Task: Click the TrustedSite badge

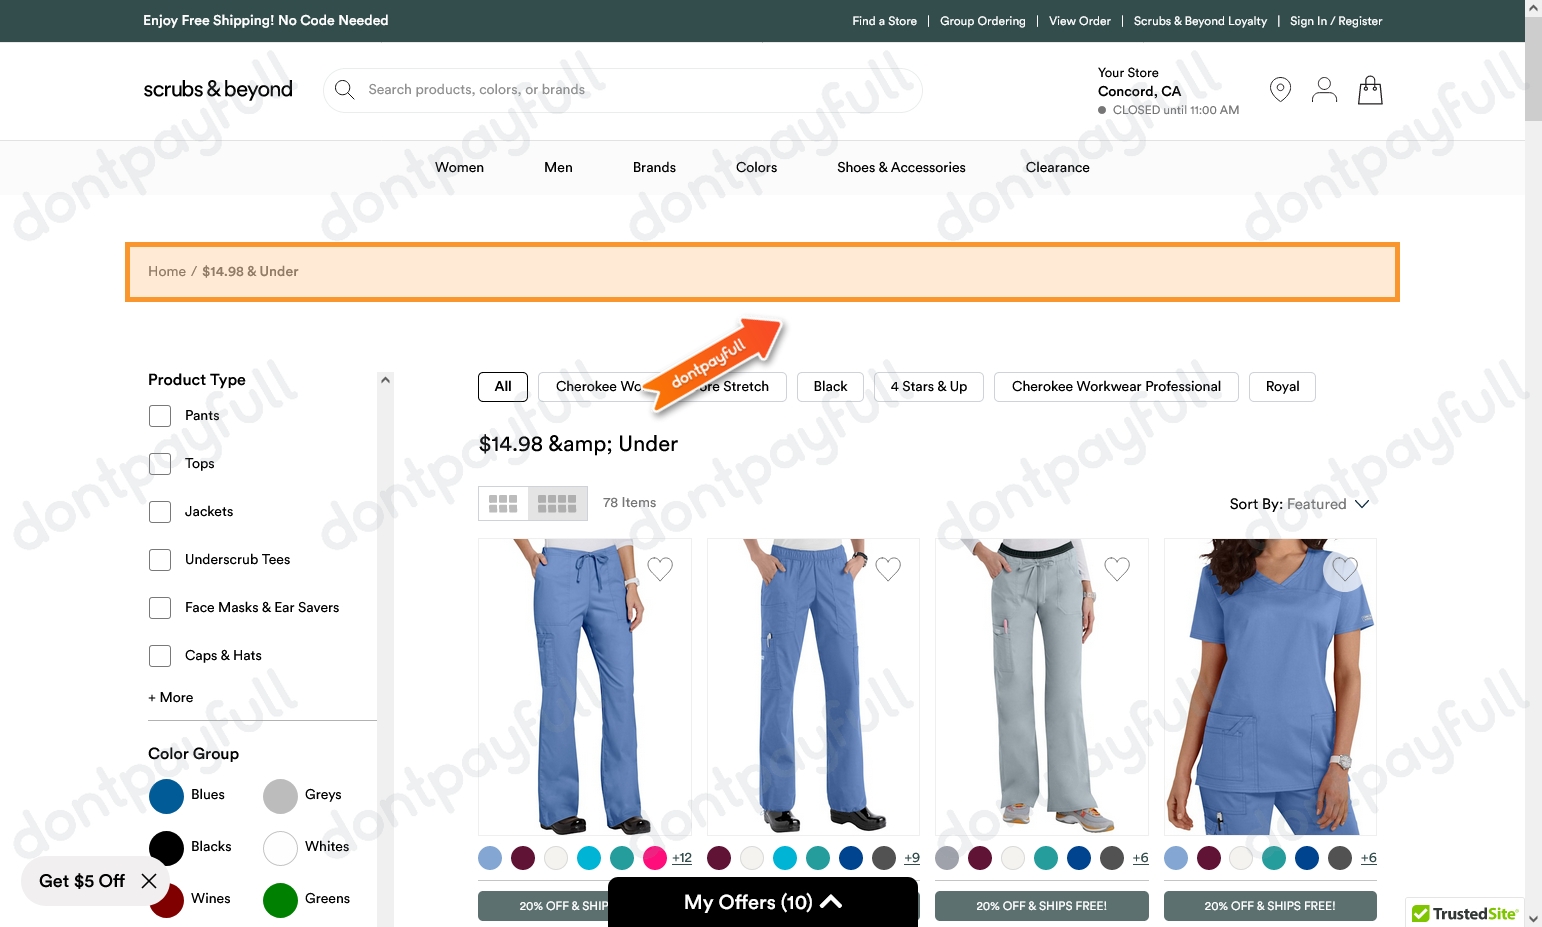Action: (1464, 912)
